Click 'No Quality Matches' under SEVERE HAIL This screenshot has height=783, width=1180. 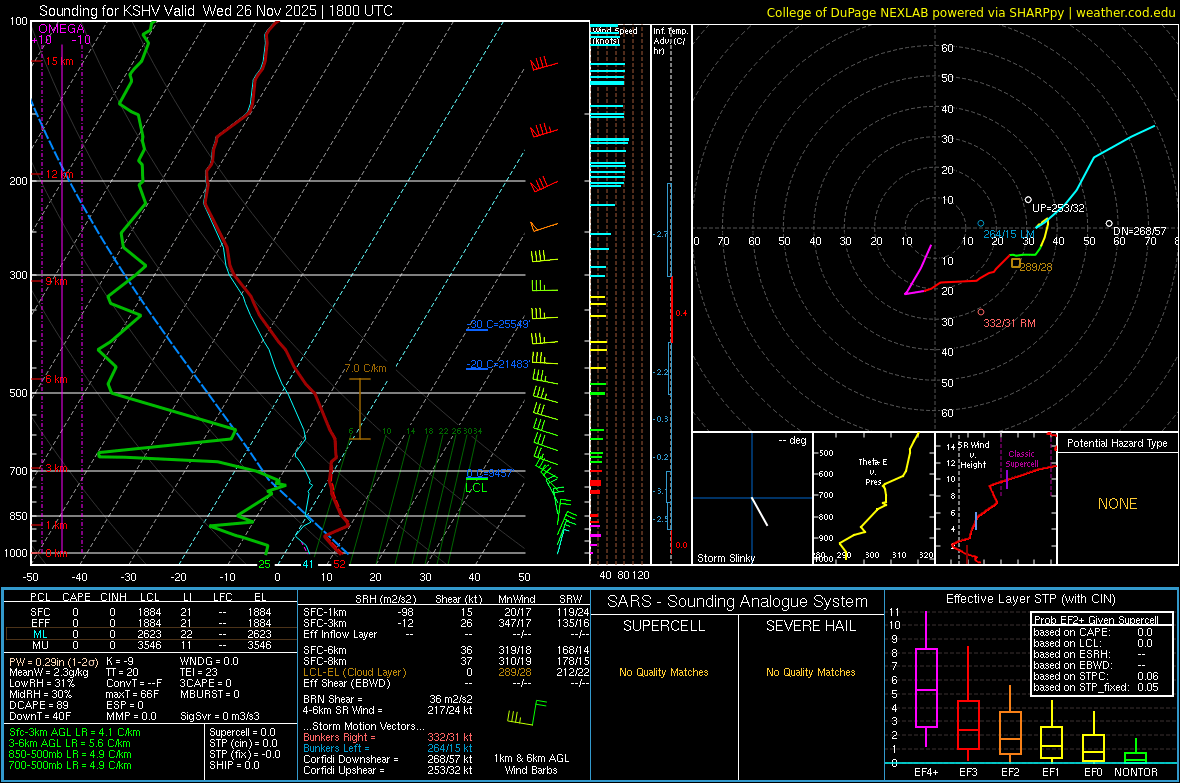tap(810, 672)
